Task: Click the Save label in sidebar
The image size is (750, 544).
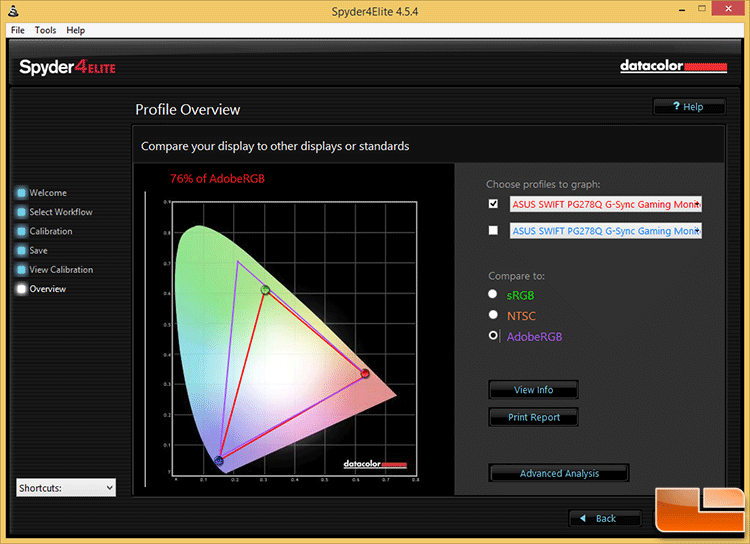Action: tap(38, 250)
